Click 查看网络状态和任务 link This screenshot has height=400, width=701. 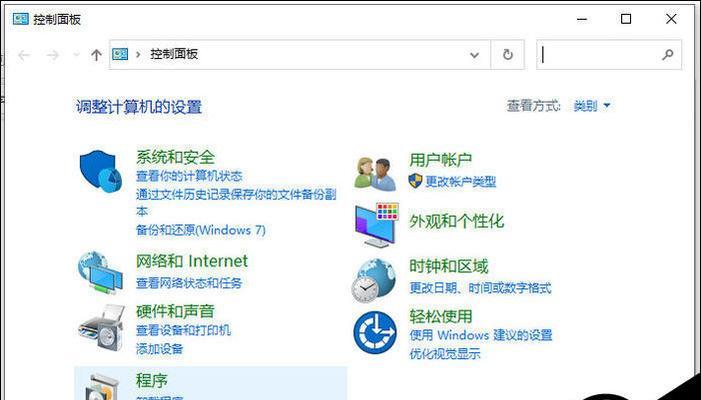point(189,283)
